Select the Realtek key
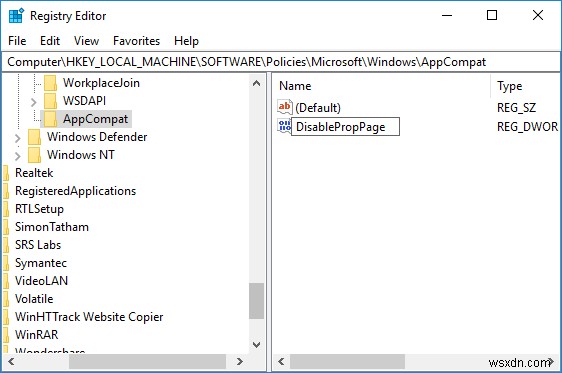562x373 pixels. tap(34, 173)
